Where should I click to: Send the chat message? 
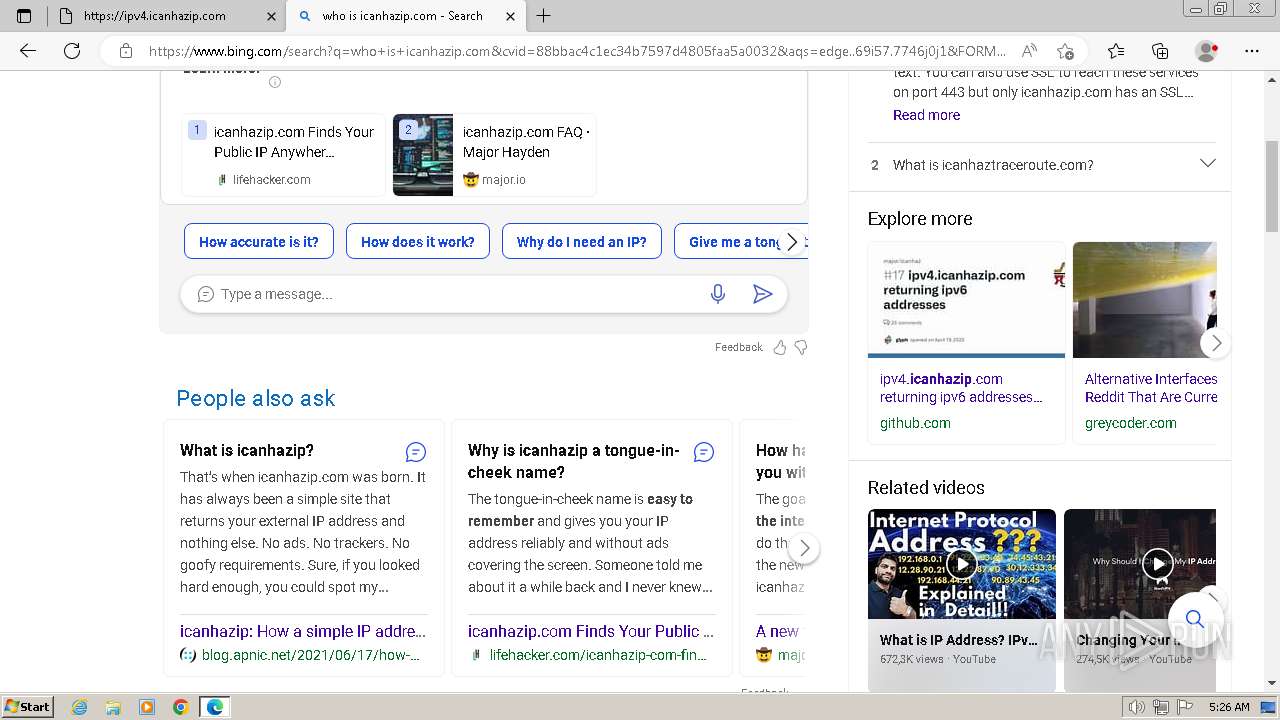click(x=762, y=294)
